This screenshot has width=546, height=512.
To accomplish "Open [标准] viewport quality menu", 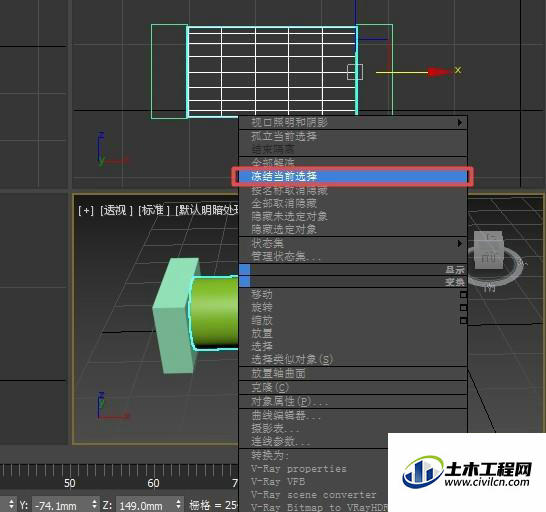I will [x=154, y=210].
